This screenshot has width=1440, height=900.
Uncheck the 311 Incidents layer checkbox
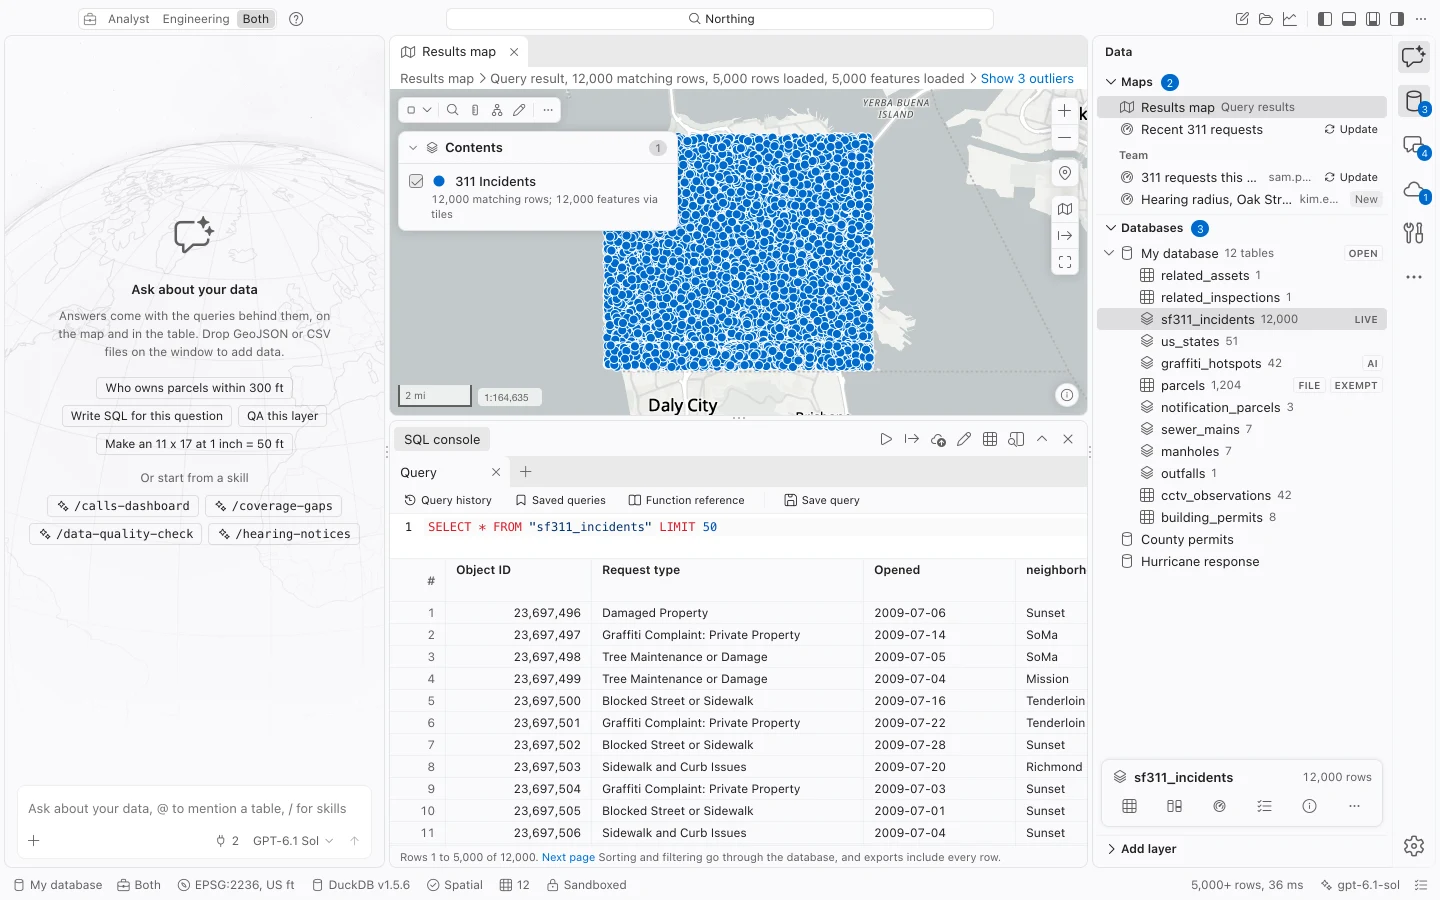416,181
